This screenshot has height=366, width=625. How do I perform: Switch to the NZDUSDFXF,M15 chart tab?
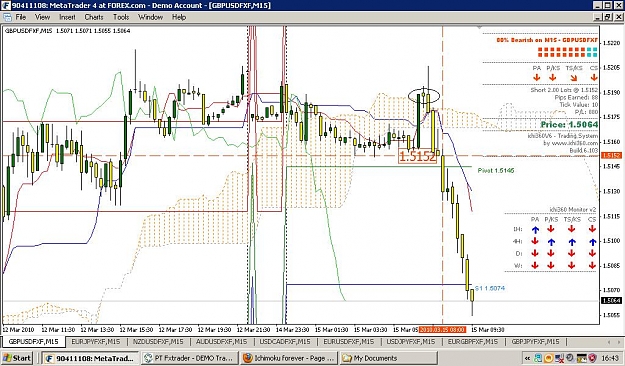coord(158,342)
